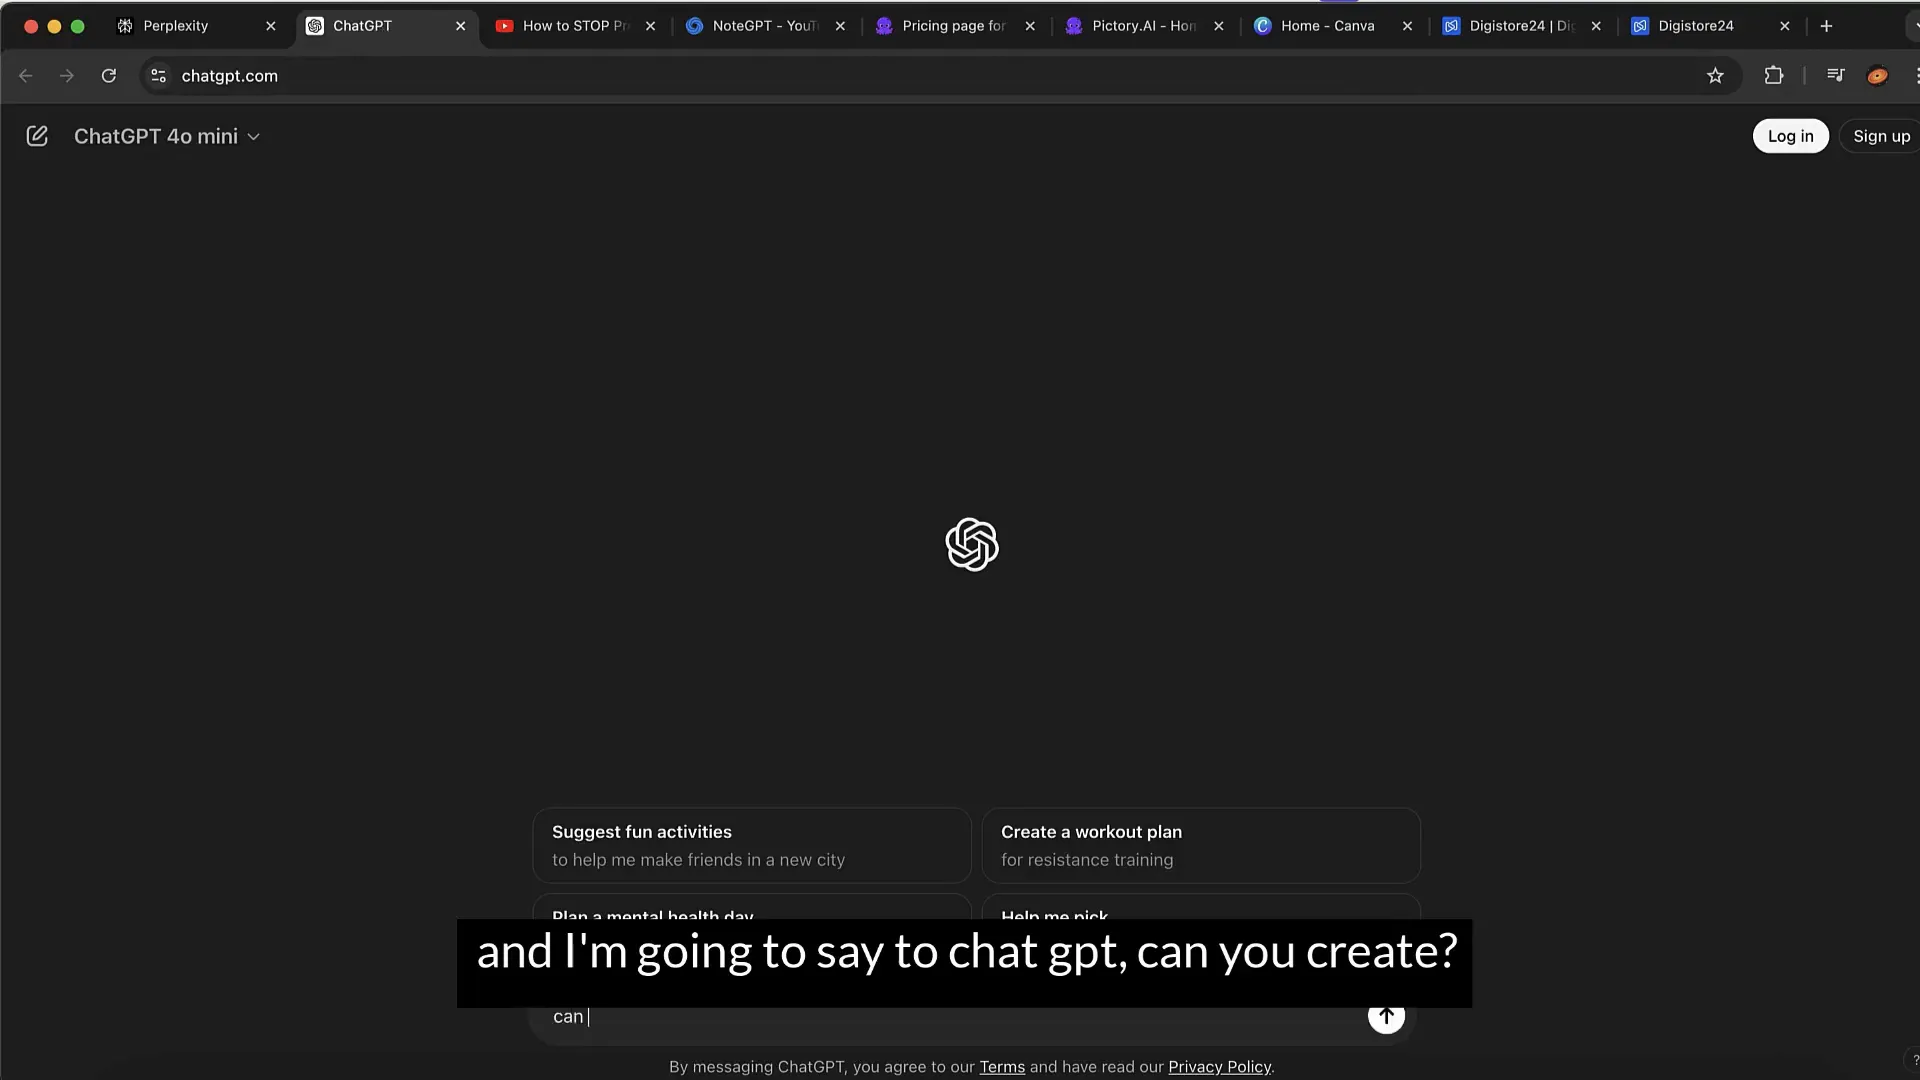Click the user profile avatar icon
Viewport: 1920px width, 1080px height.
tap(1878, 75)
